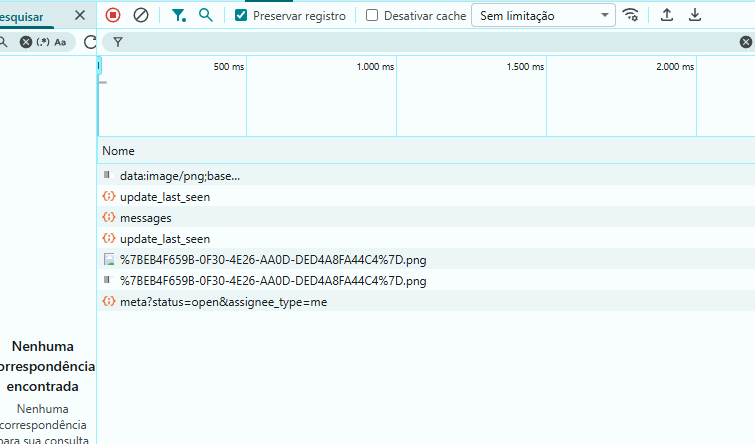
Task: Close the Pesquisar tab
Action: [x=80, y=15]
